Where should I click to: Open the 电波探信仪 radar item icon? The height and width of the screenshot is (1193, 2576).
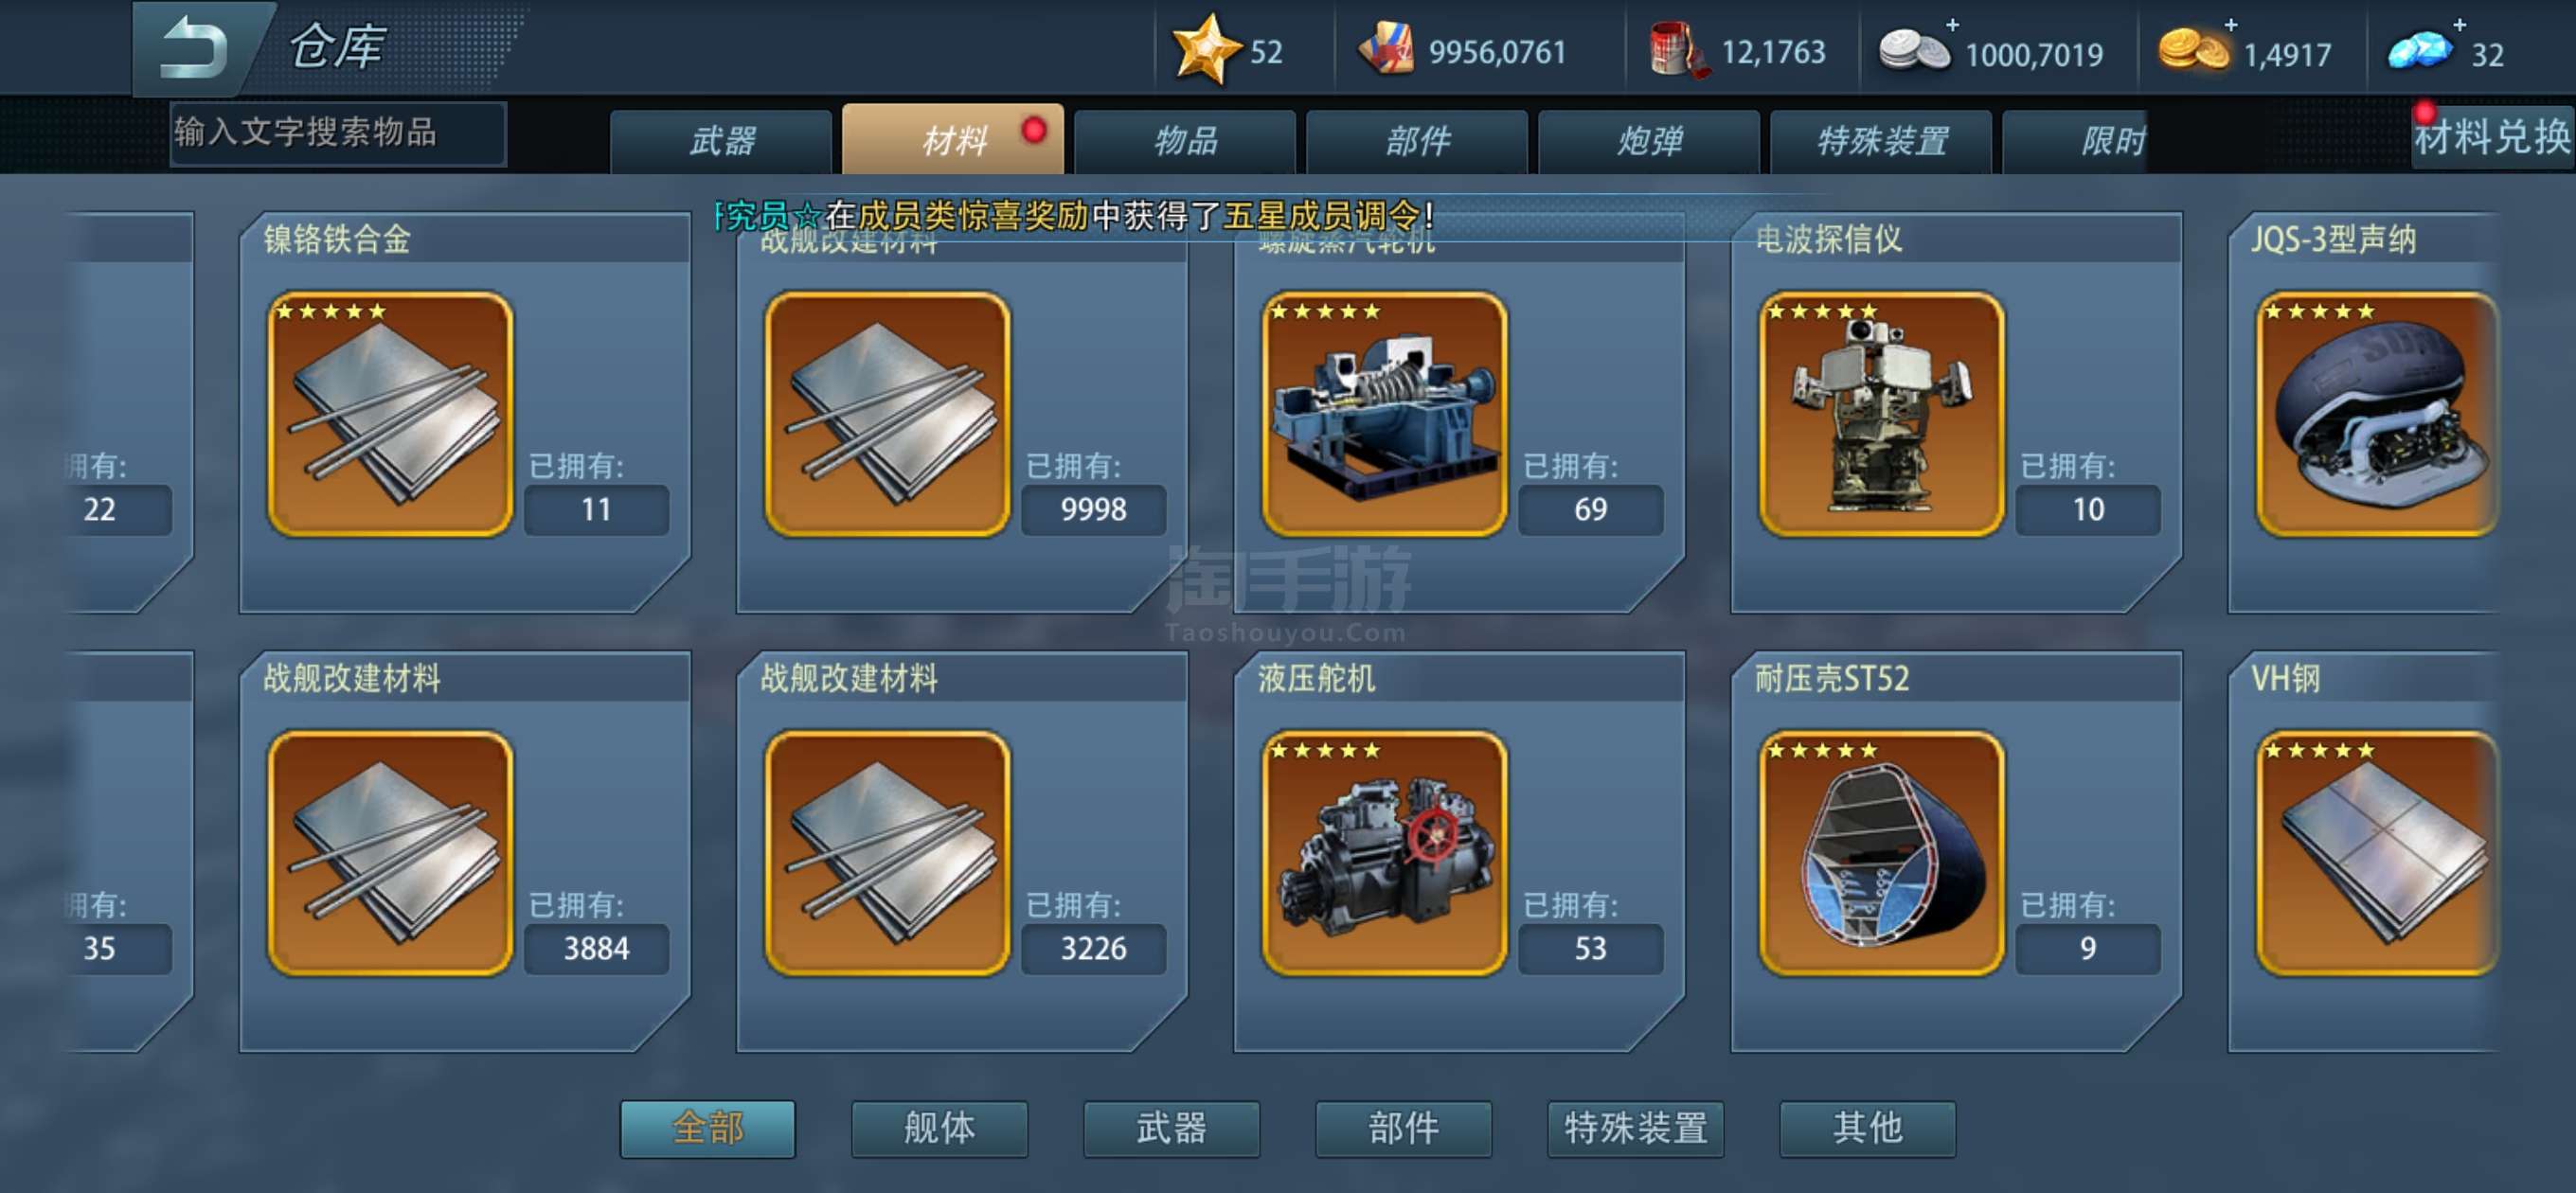click(x=1881, y=414)
